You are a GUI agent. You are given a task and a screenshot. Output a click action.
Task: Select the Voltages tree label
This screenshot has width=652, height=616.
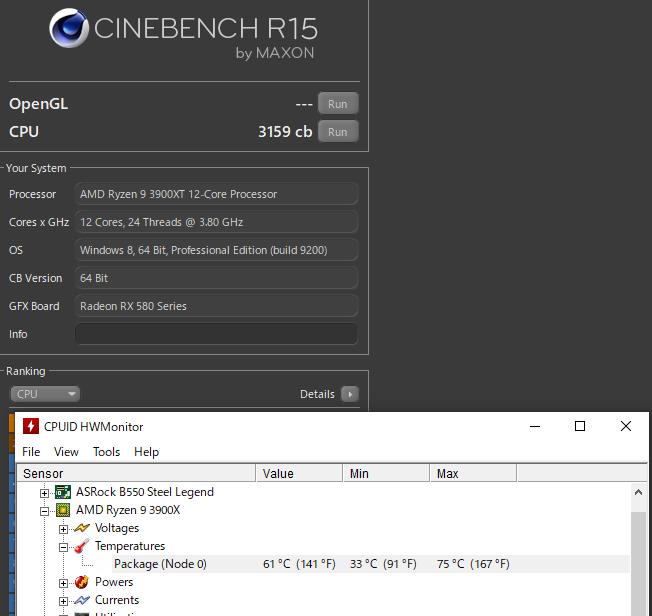point(117,528)
